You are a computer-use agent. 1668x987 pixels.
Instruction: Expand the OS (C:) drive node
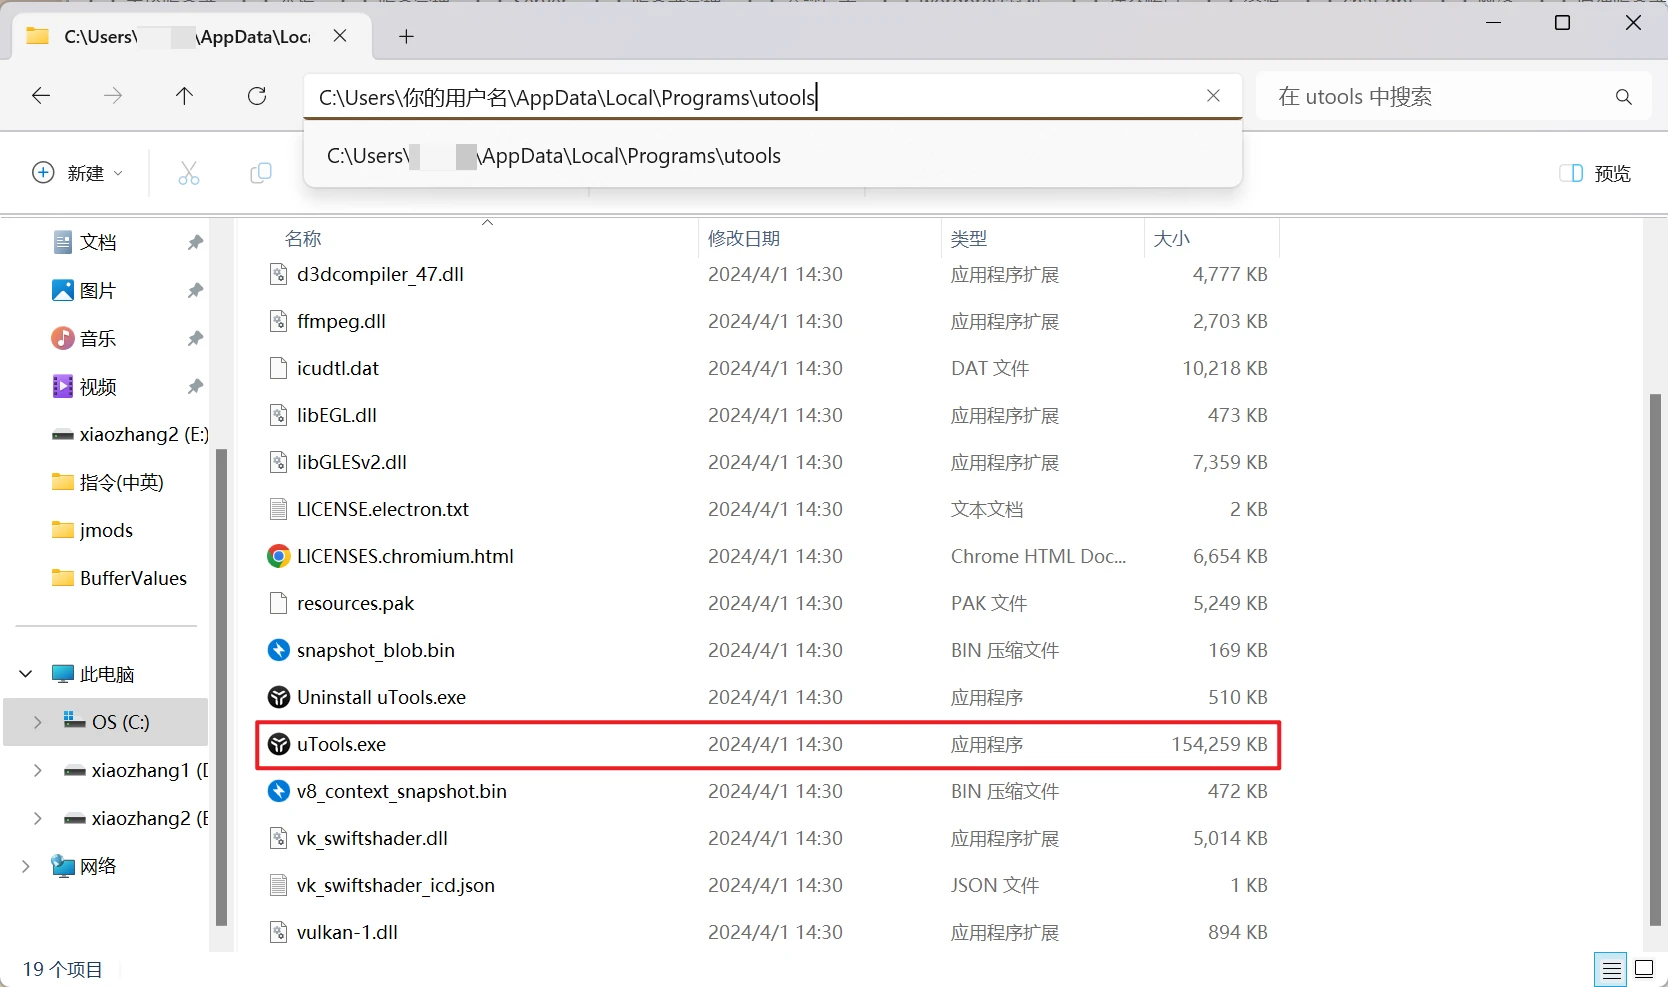(x=38, y=722)
